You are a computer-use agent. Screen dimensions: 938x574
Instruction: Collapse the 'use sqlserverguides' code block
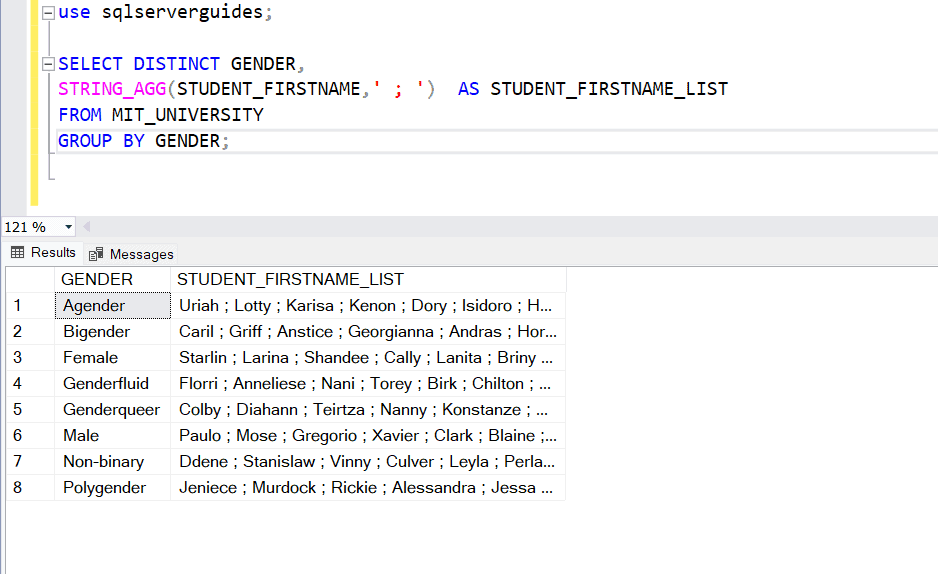click(48, 13)
